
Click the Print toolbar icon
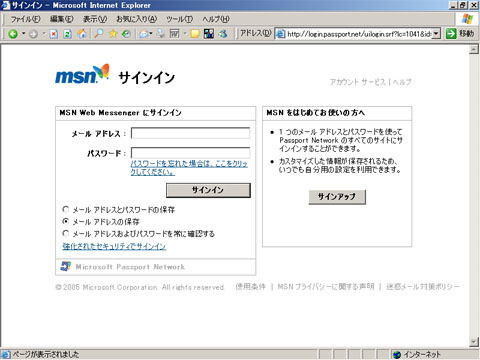161,33
